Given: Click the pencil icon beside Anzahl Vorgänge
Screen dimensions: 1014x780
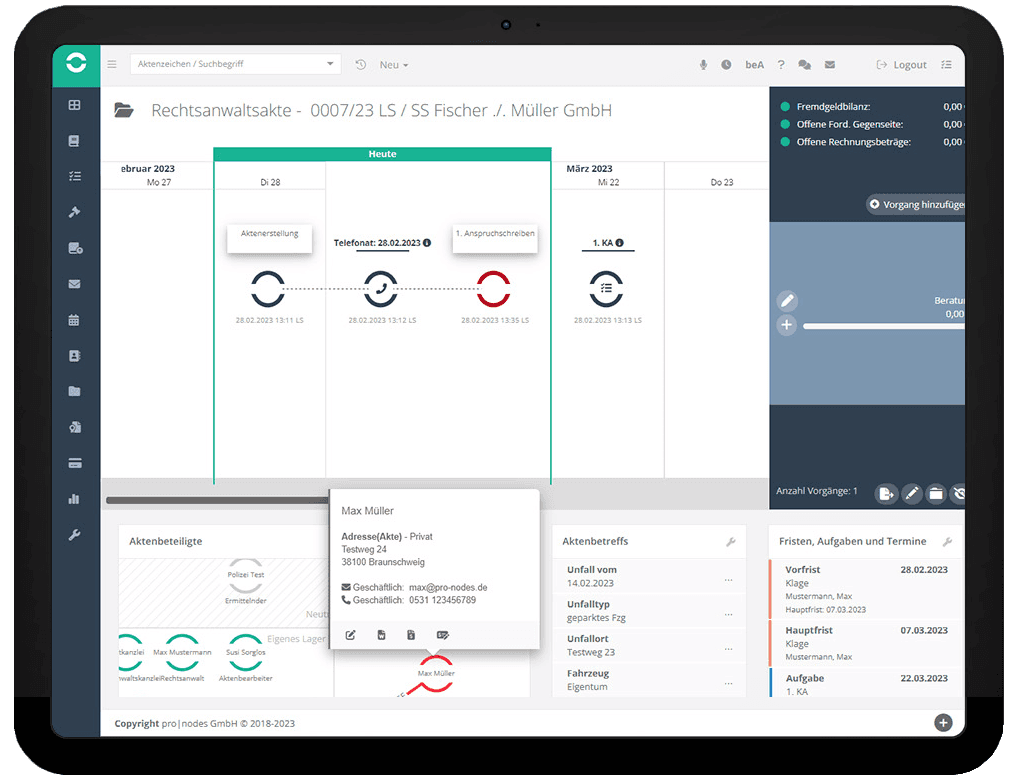Looking at the screenshot, I should [911, 493].
